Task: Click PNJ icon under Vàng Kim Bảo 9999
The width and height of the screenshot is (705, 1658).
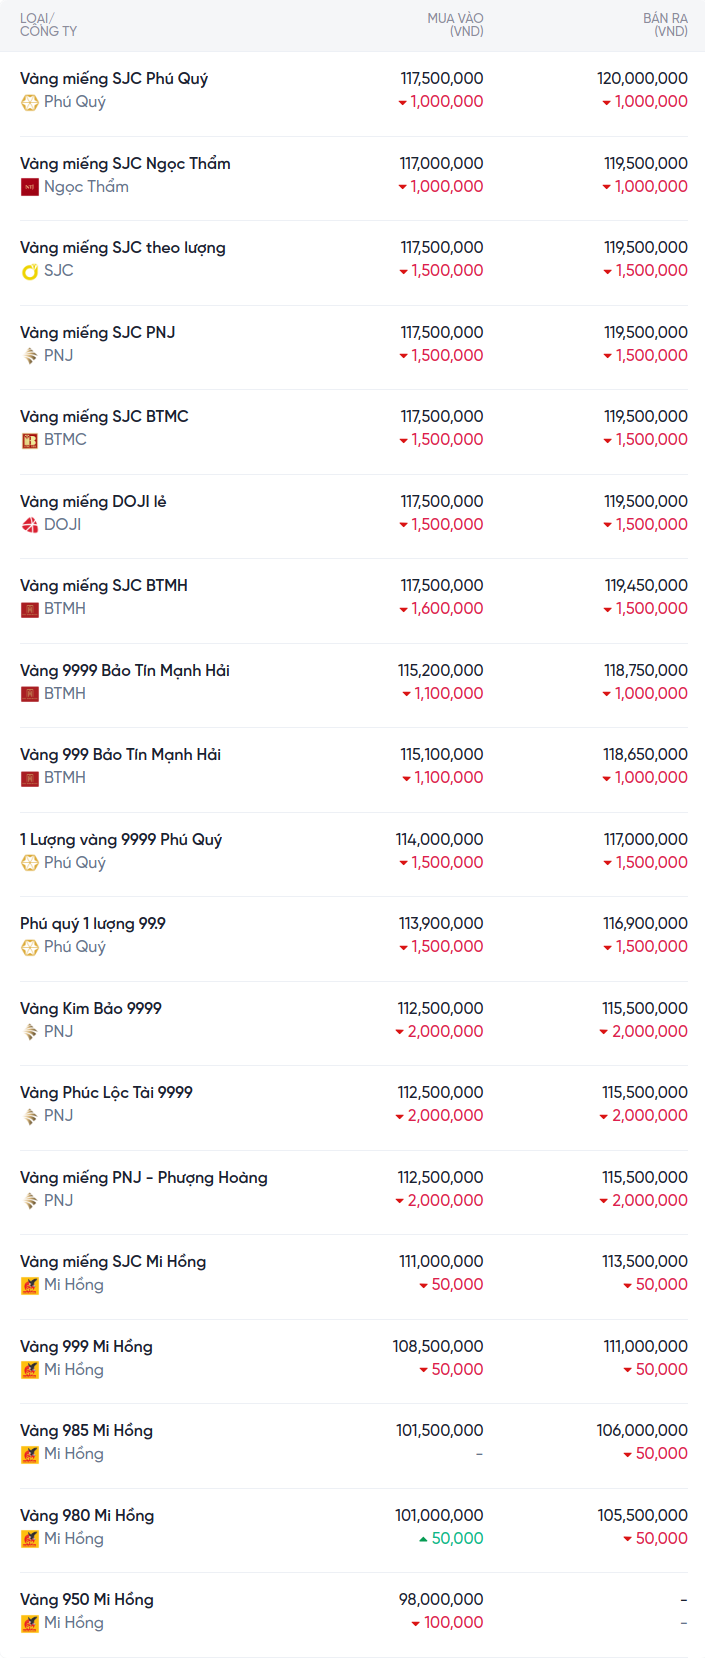Action: [30, 1032]
